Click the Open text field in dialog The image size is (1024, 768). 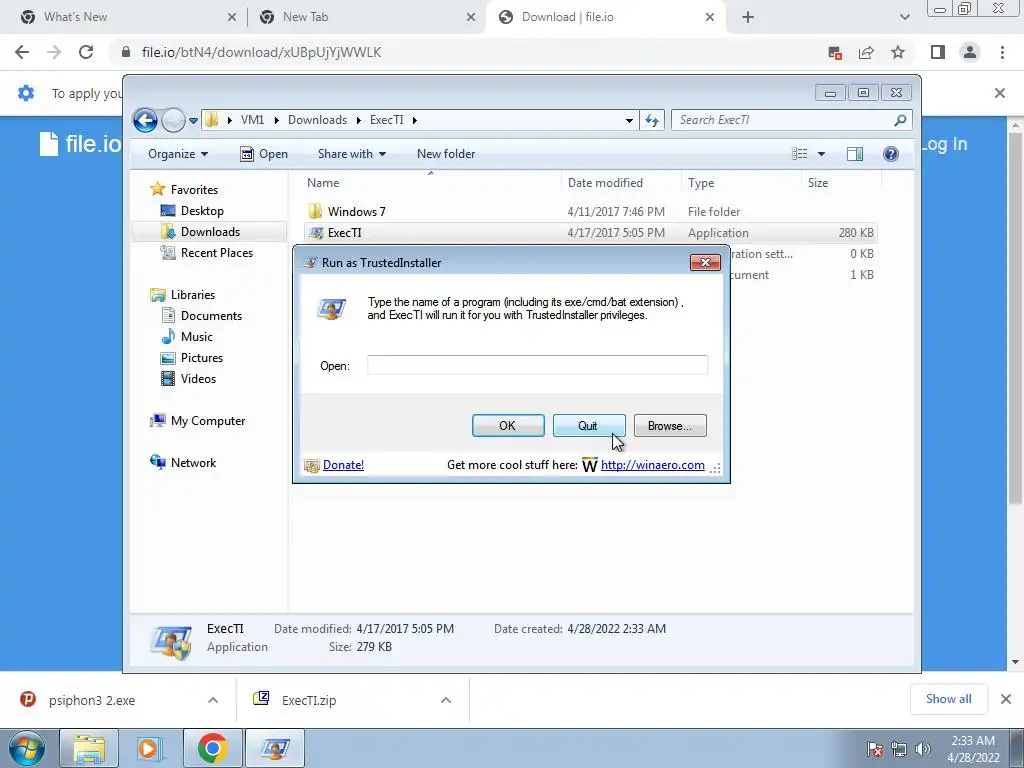point(537,365)
